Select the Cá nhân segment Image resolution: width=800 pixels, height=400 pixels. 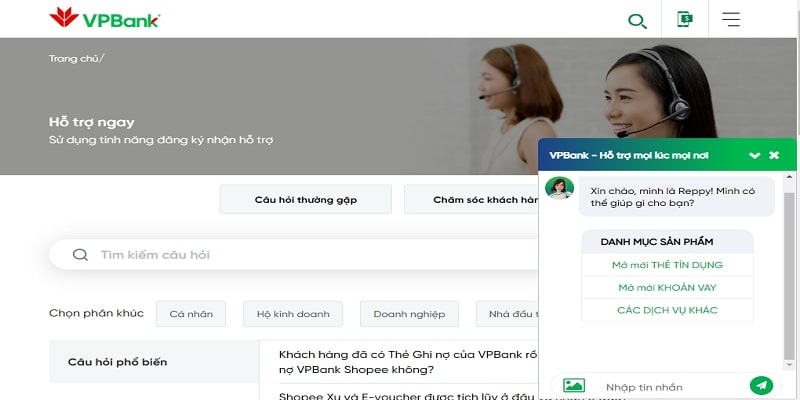191,314
